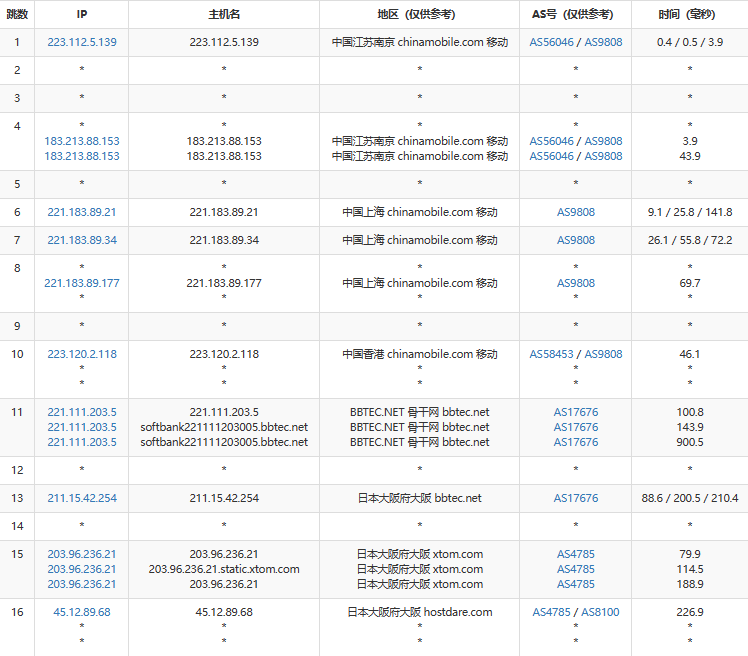
Task: Click AS56046 link in hop 1 row
Action: pyautogui.click(x=551, y=42)
